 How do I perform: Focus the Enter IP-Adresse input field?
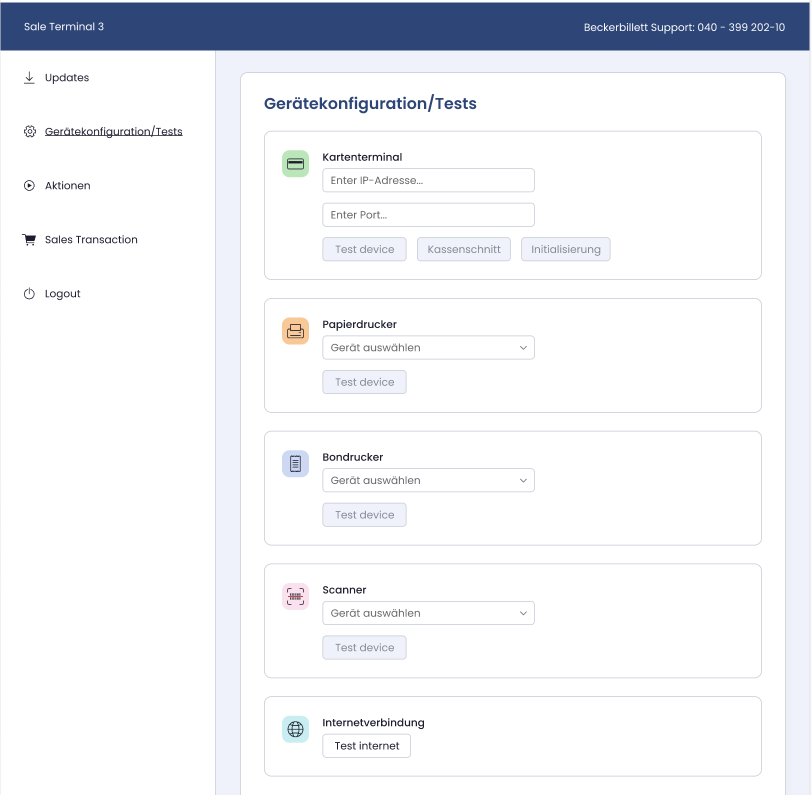(428, 180)
